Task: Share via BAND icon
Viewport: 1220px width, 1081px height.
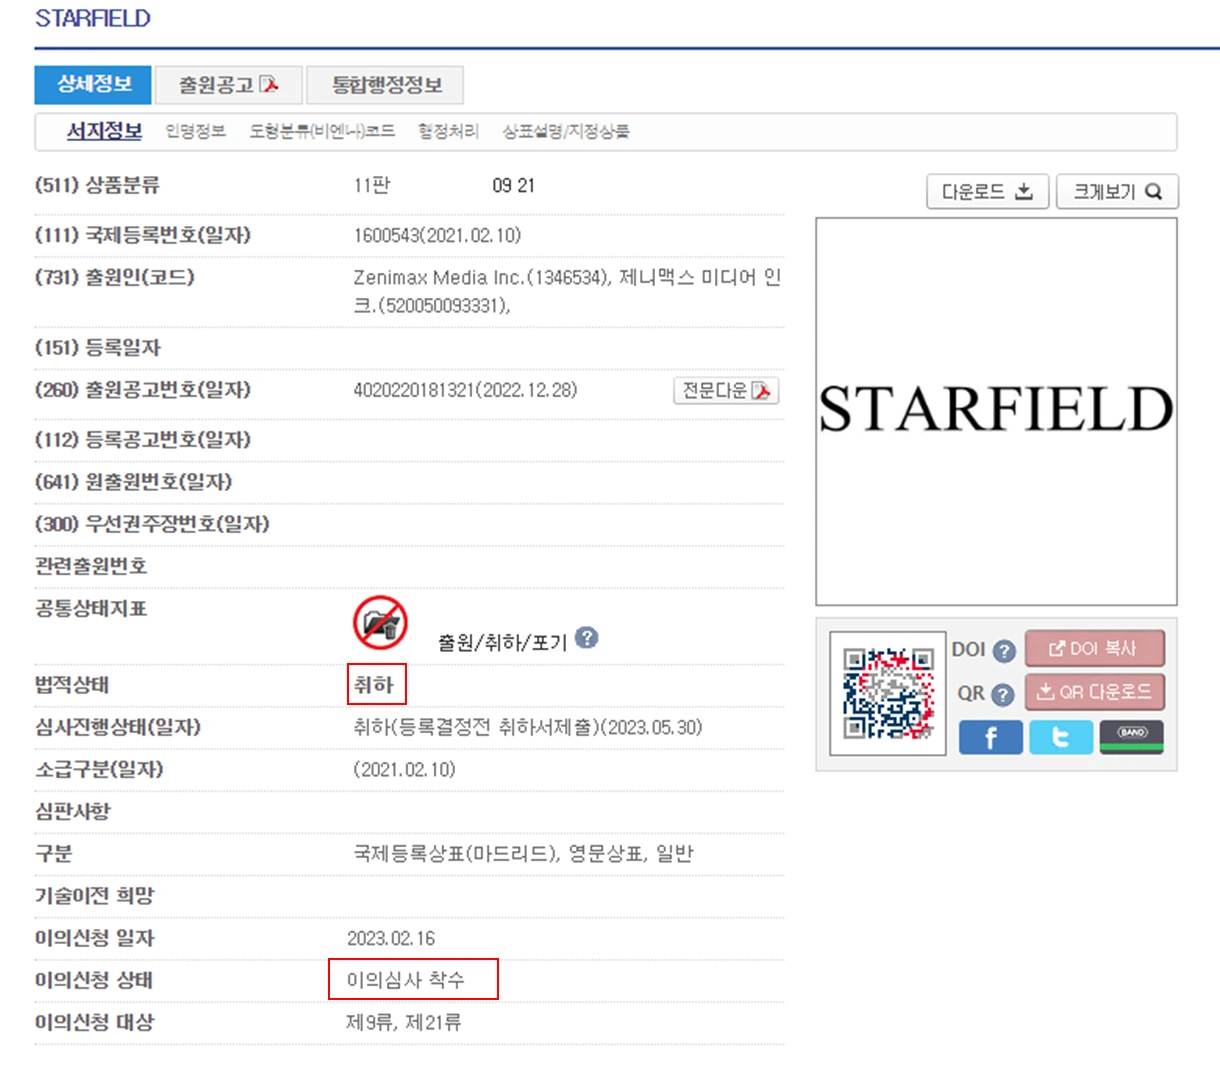Action: pyautogui.click(x=1132, y=737)
